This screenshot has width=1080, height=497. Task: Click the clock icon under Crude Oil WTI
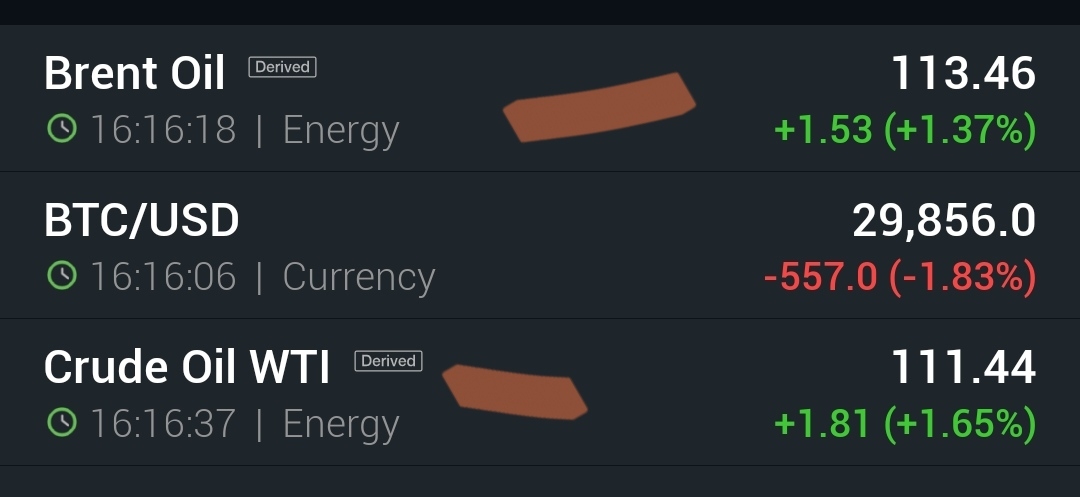pos(62,423)
